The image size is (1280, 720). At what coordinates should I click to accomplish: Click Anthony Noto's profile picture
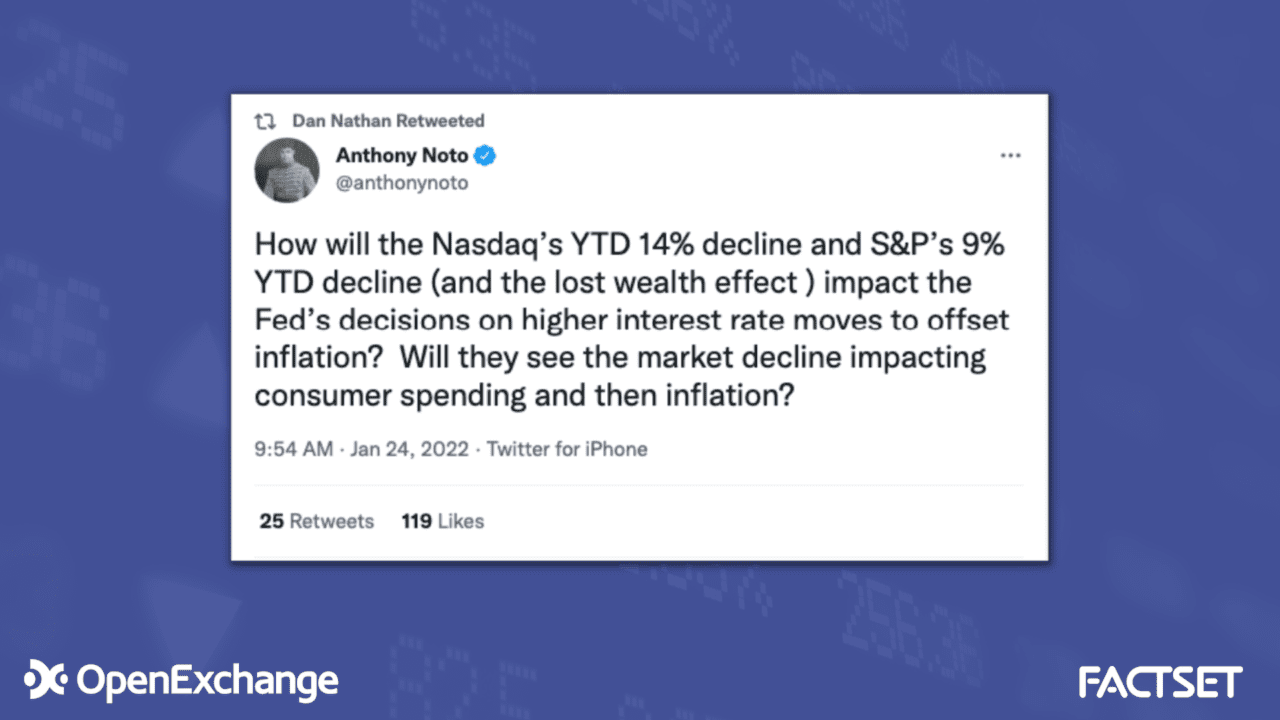click(x=287, y=169)
